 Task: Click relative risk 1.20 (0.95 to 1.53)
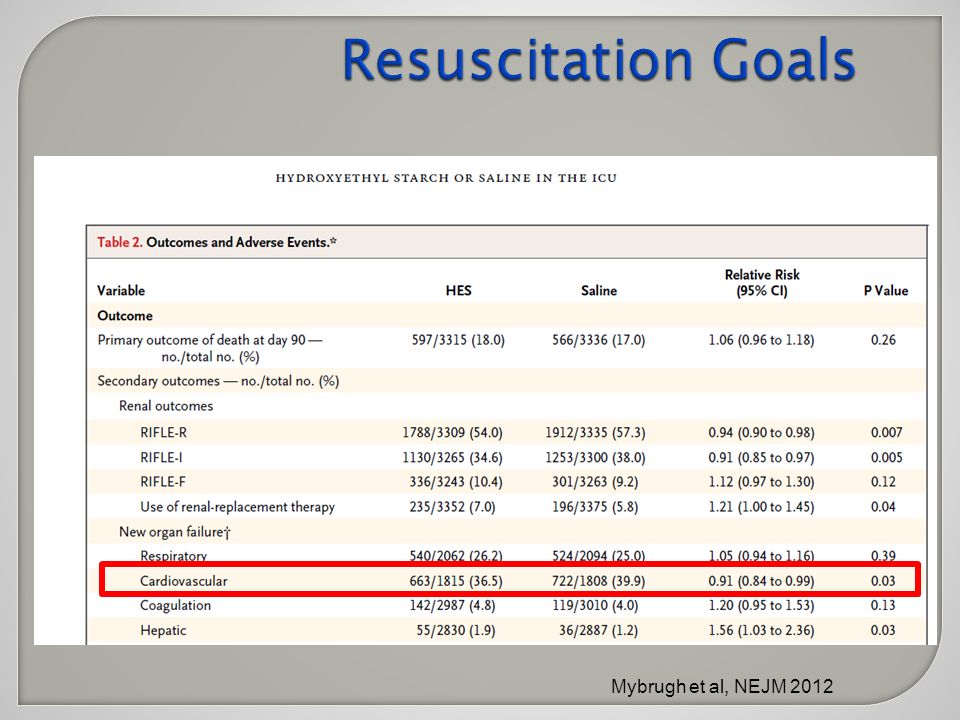(x=761, y=606)
